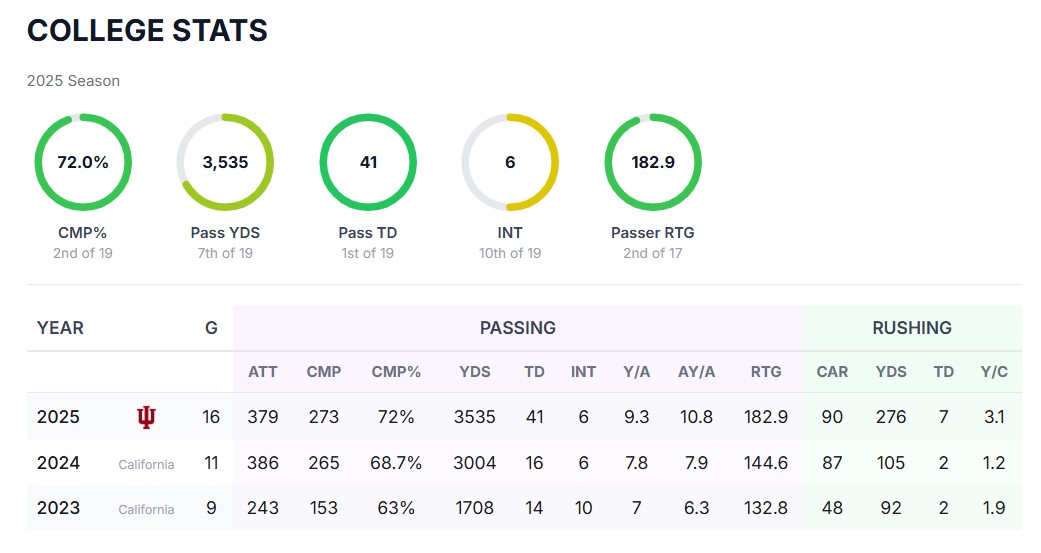Image resolution: width=1041 pixels, height=553 pixels.
Task: Click the Y/C column header
Action: pyautogui.click(x=994, y=372)
